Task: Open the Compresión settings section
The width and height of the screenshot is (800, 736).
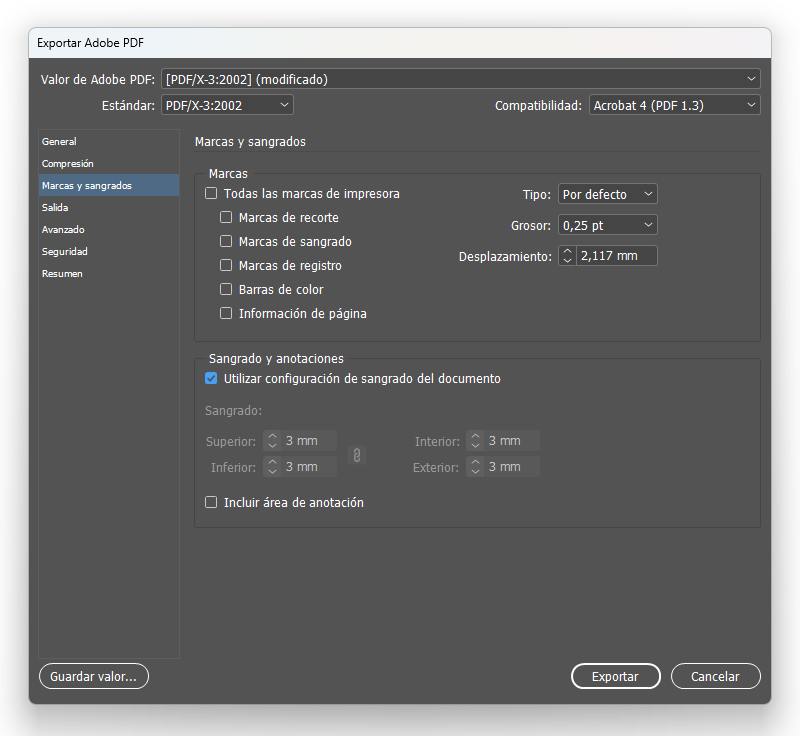Action: click(109, 164)
